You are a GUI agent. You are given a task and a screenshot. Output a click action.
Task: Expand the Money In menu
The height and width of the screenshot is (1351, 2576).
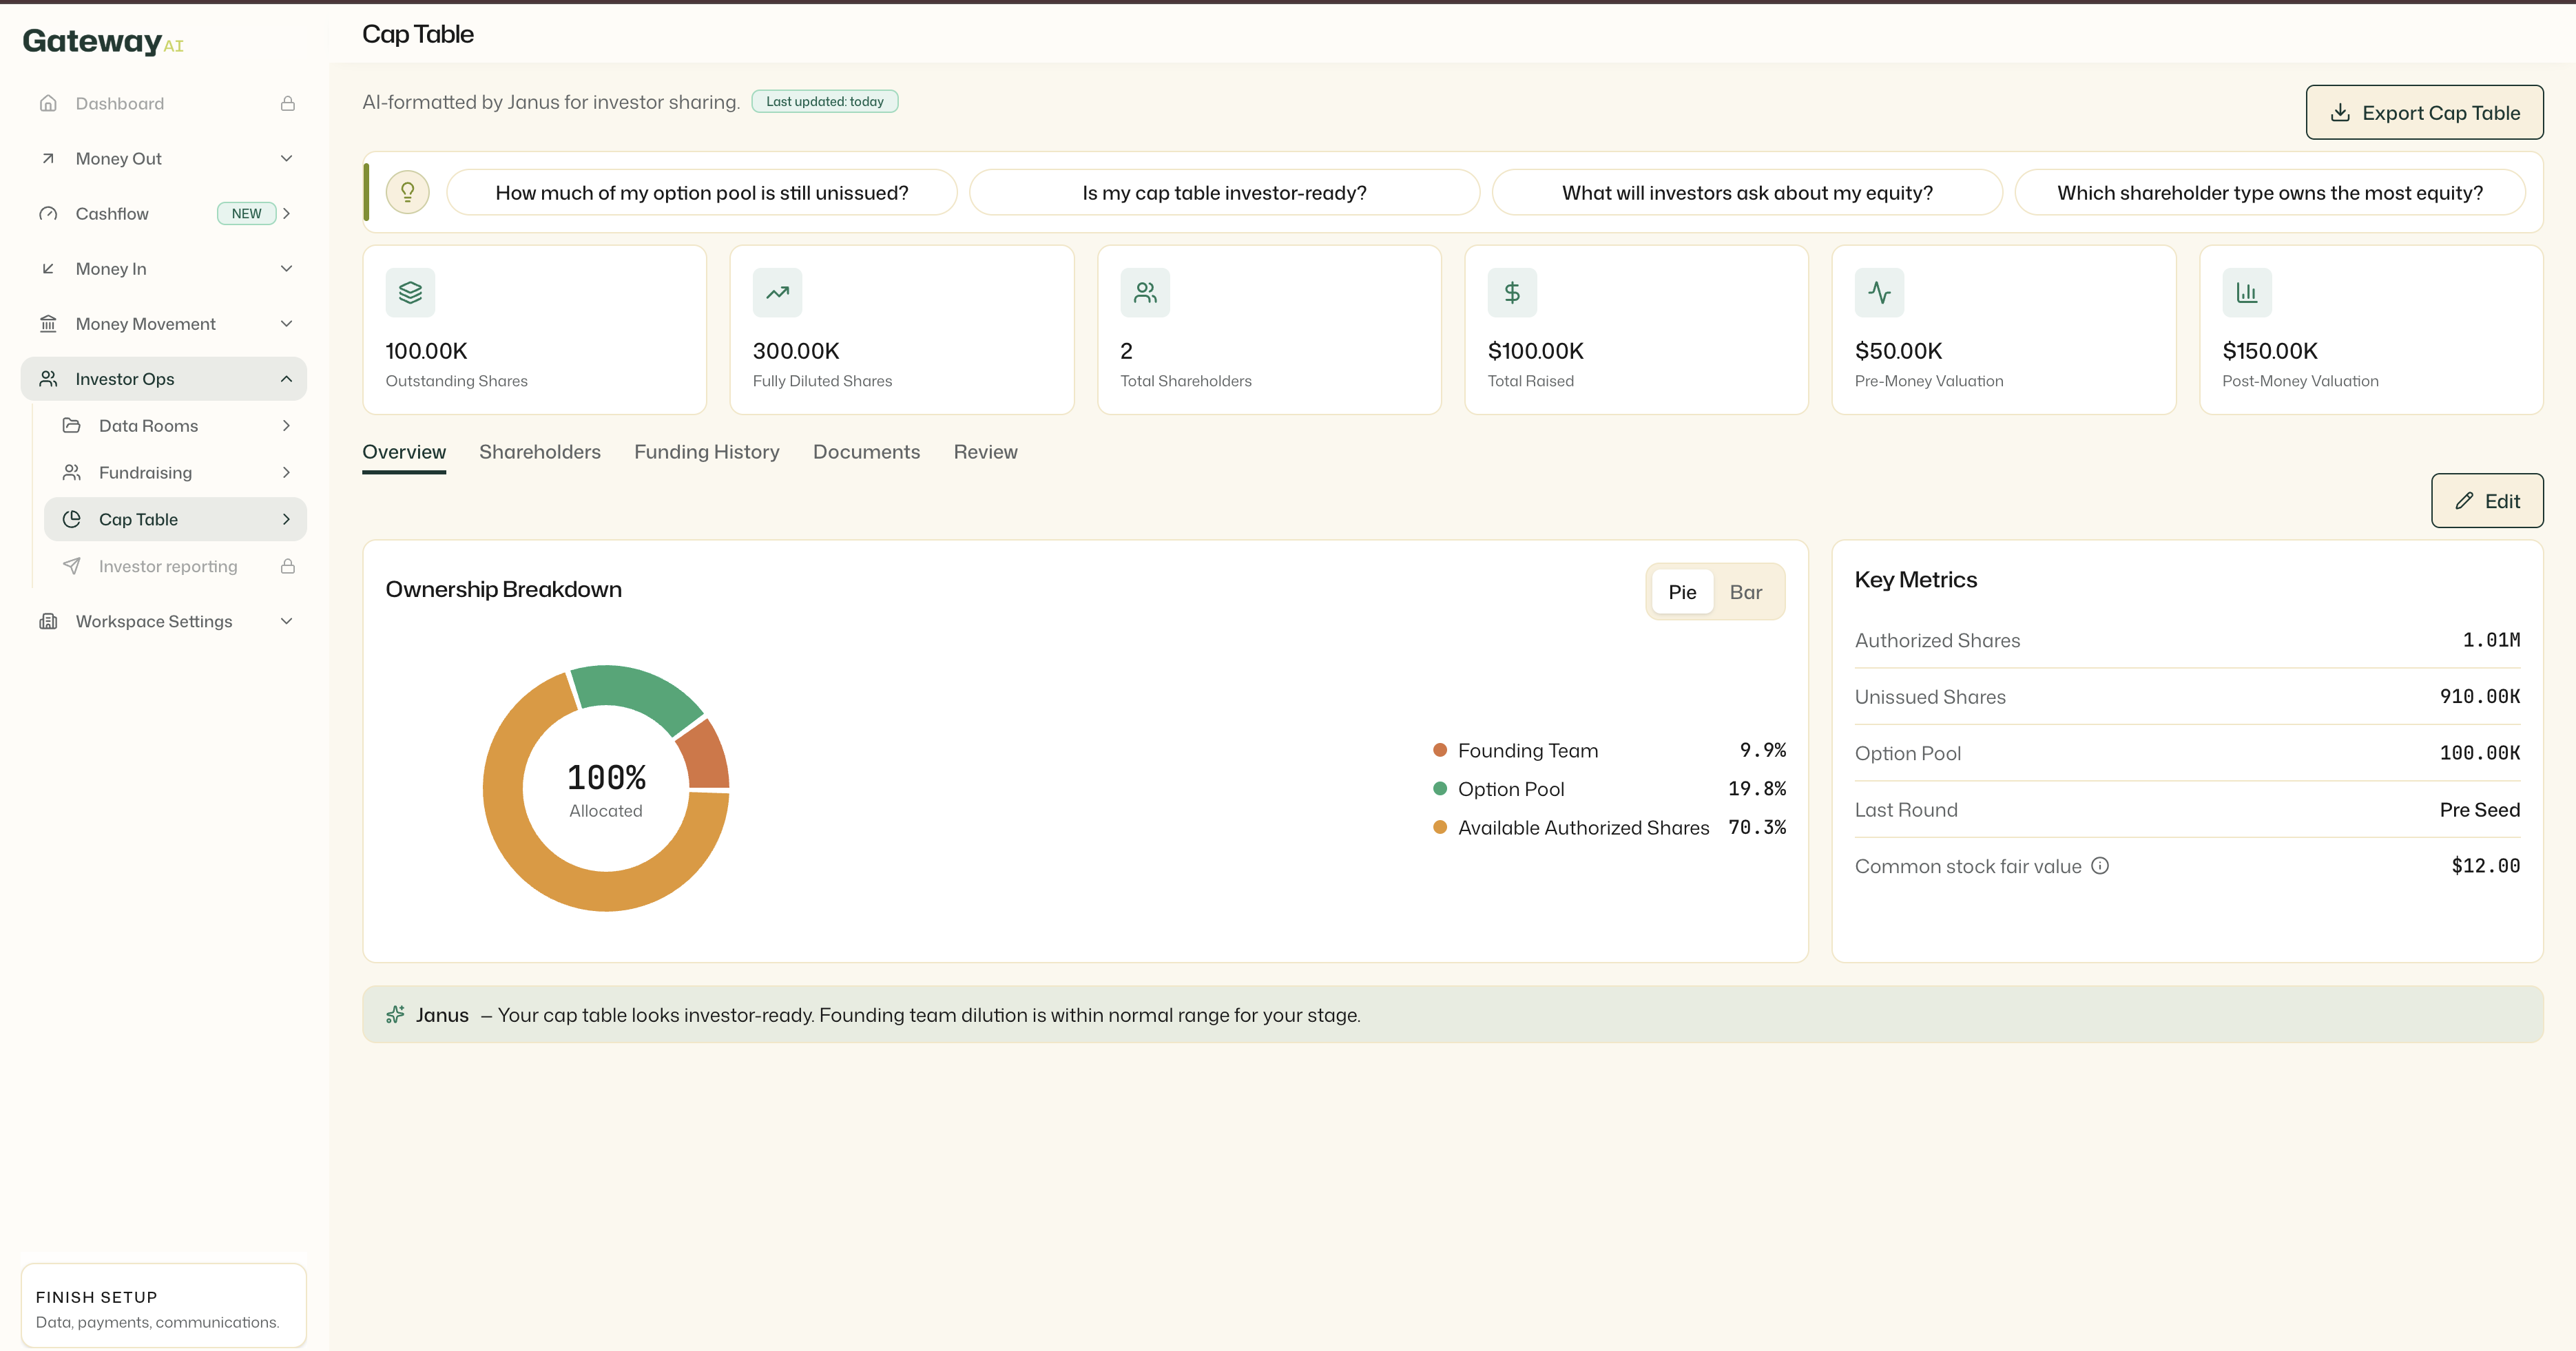click(287, 268)
